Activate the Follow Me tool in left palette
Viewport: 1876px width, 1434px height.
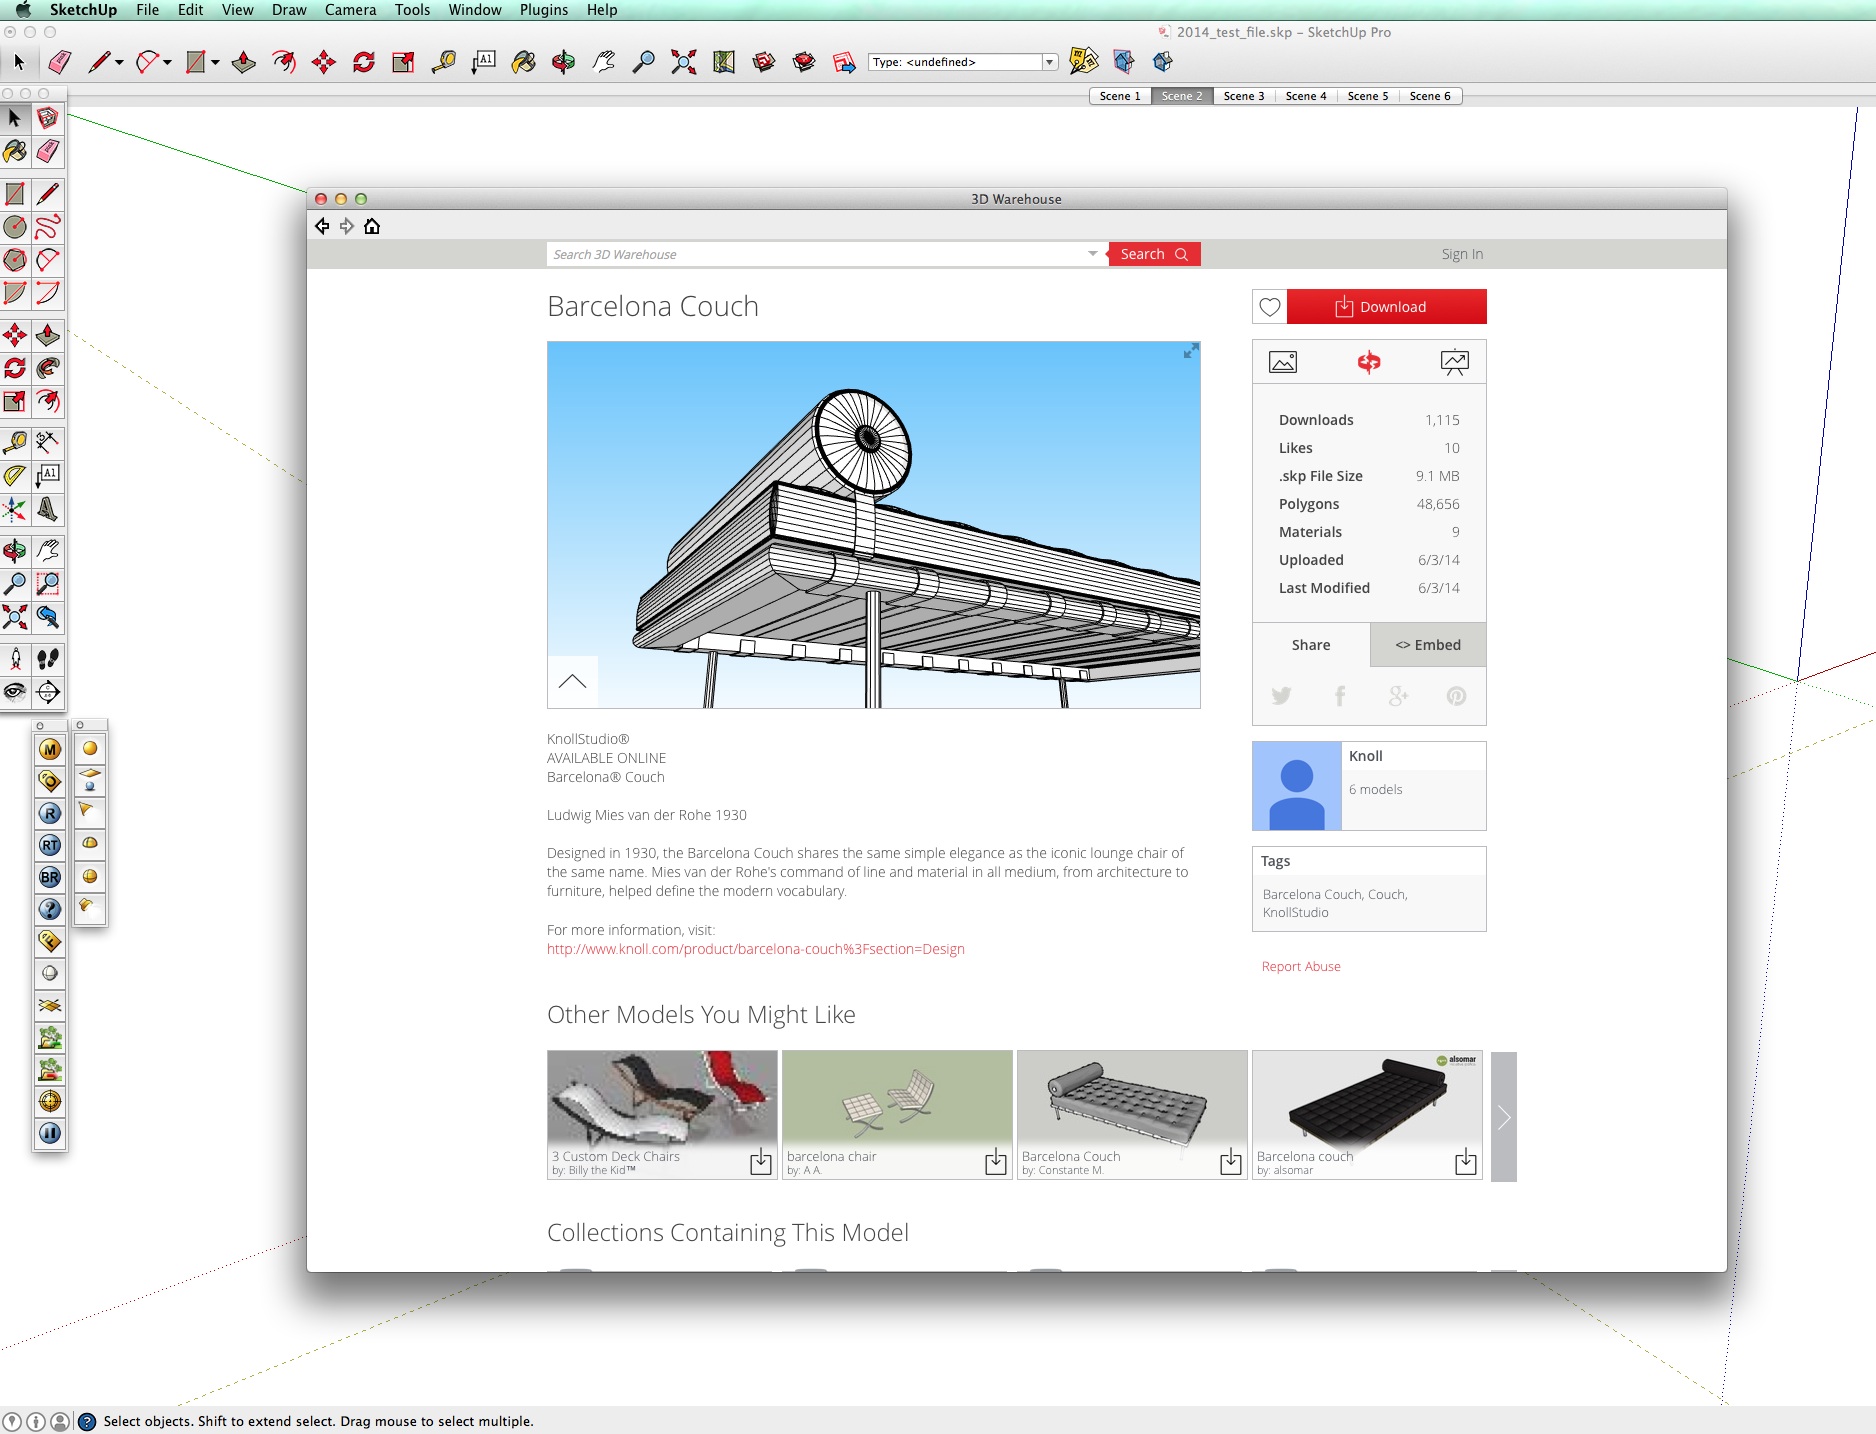(48, 368)
